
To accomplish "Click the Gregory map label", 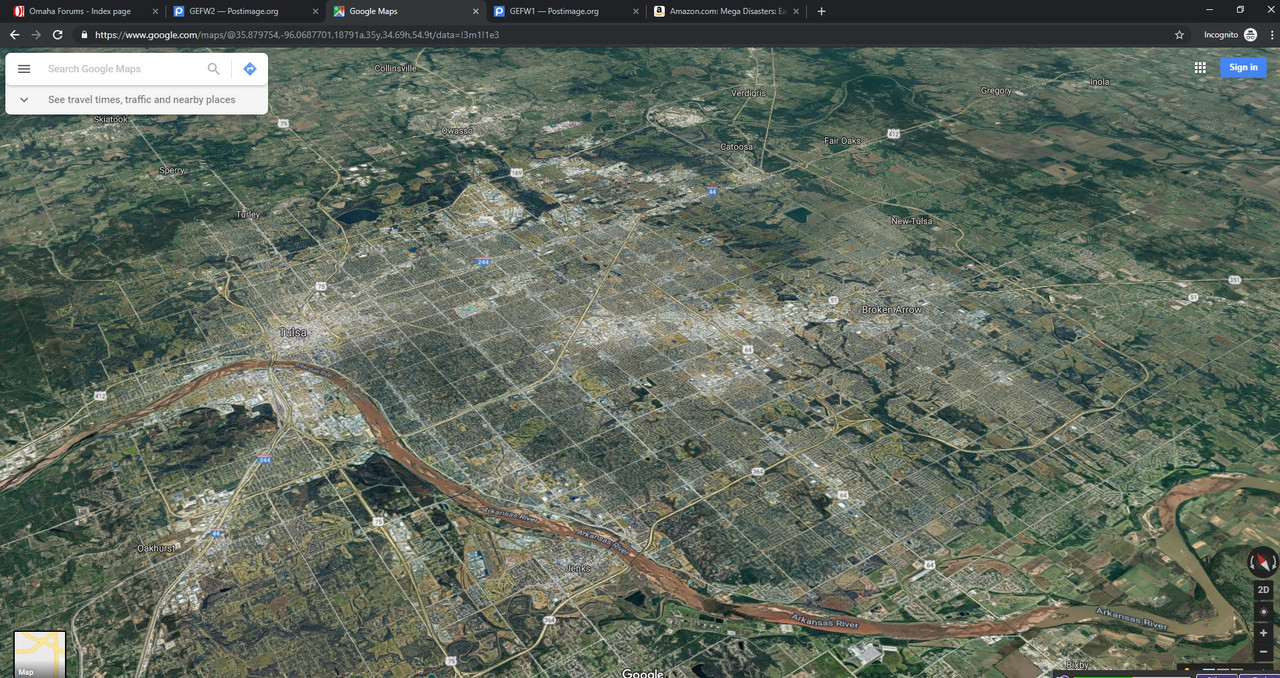I will pyautogui.click(x=996, y=91).
